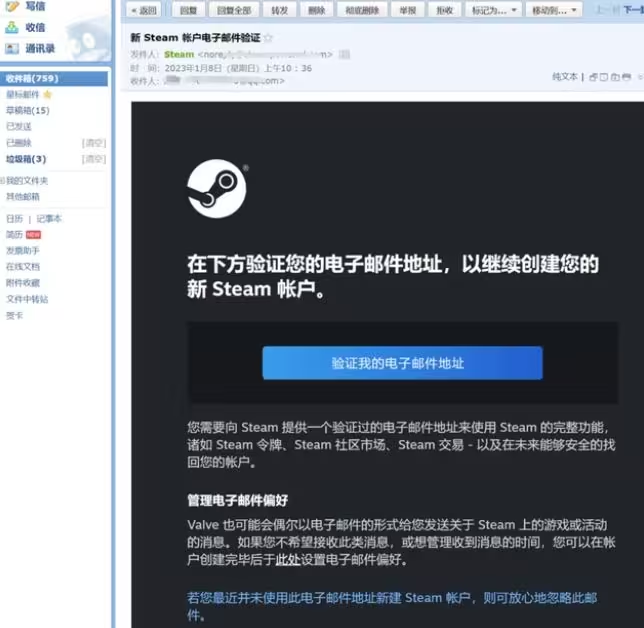Click the print icon in header
The height and width of the screenshot is (628, 644).
tap(626, 77)
